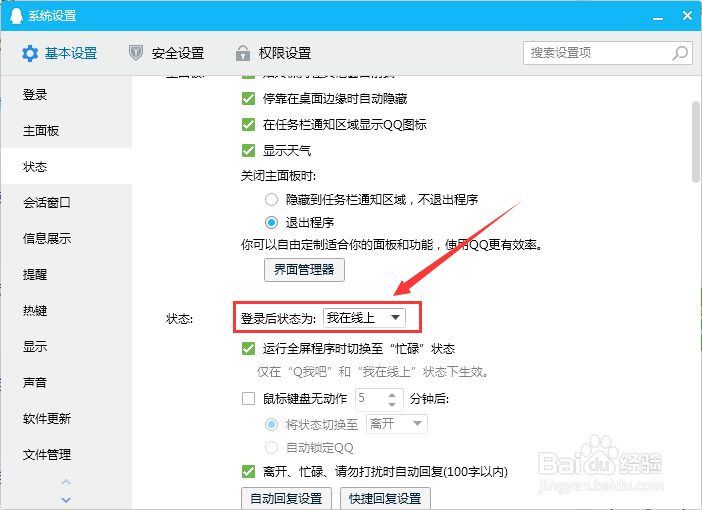702x510 pixels.
Task: Select the 自动锁定QQ radio button
Action: [271, 447]
